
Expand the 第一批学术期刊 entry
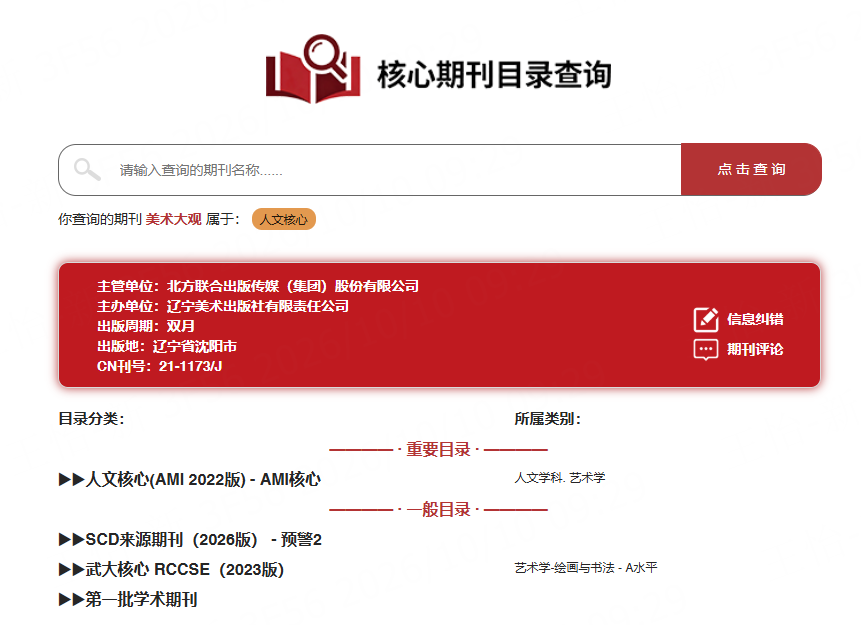pyautogui.click(x=128, y=599)
